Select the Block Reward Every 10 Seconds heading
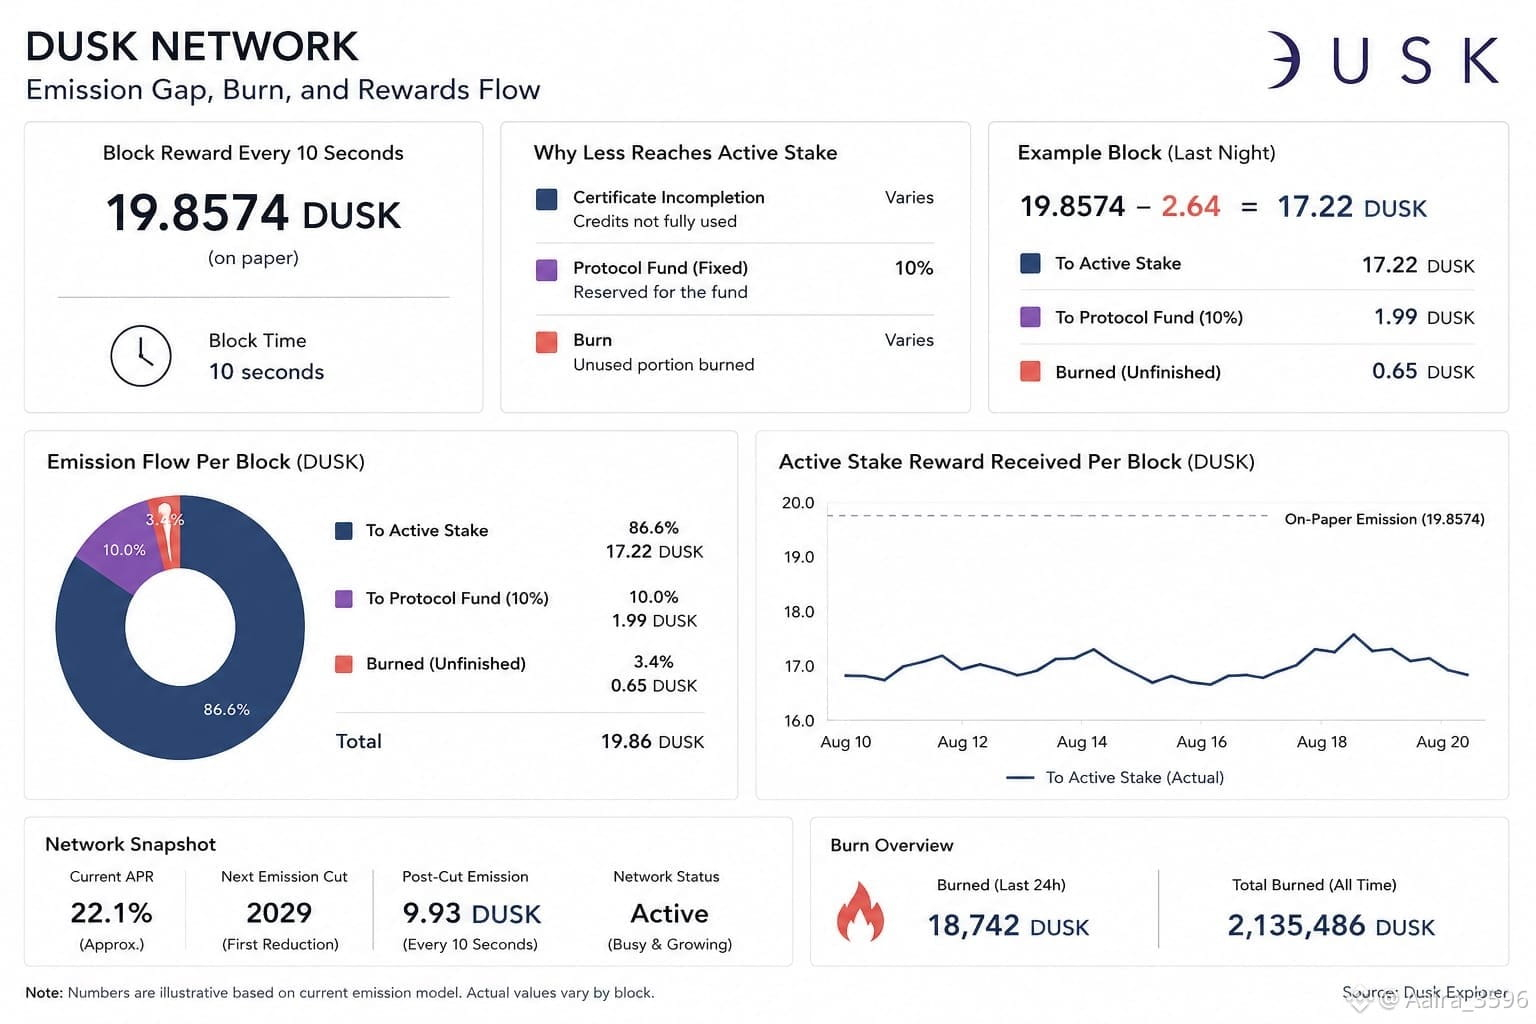 [x=253, y=153]
